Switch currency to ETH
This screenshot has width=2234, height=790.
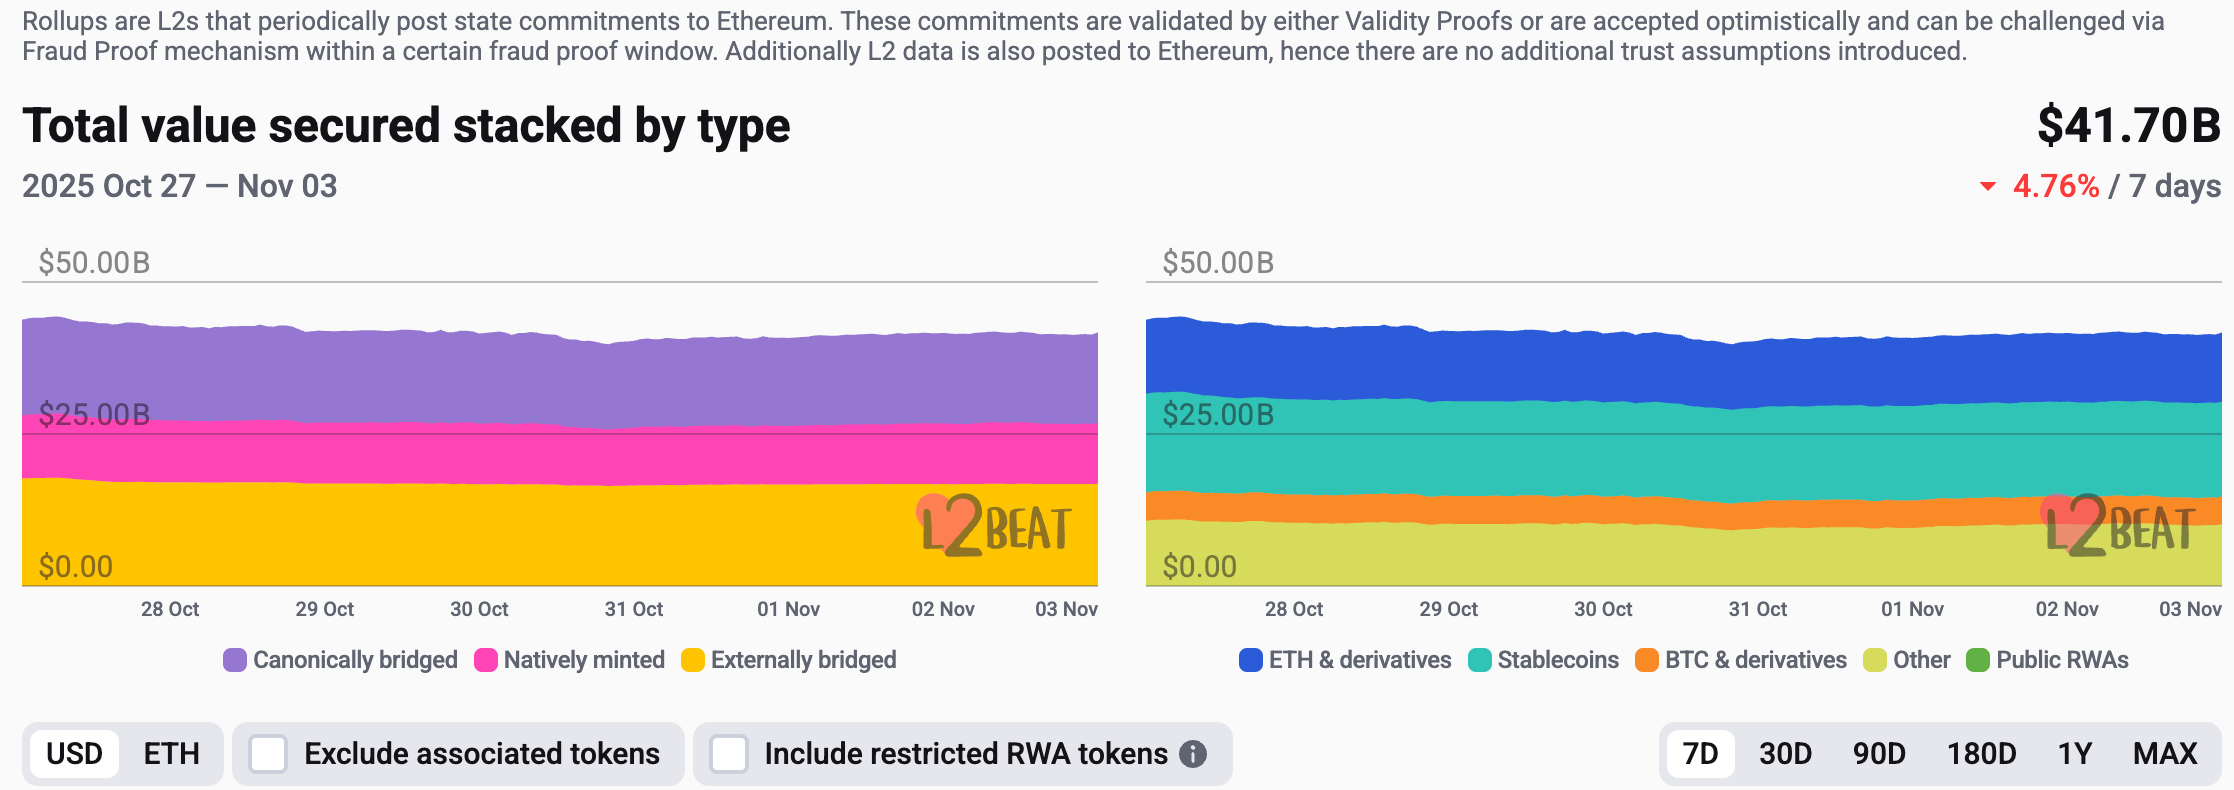(x=171, y=754)
